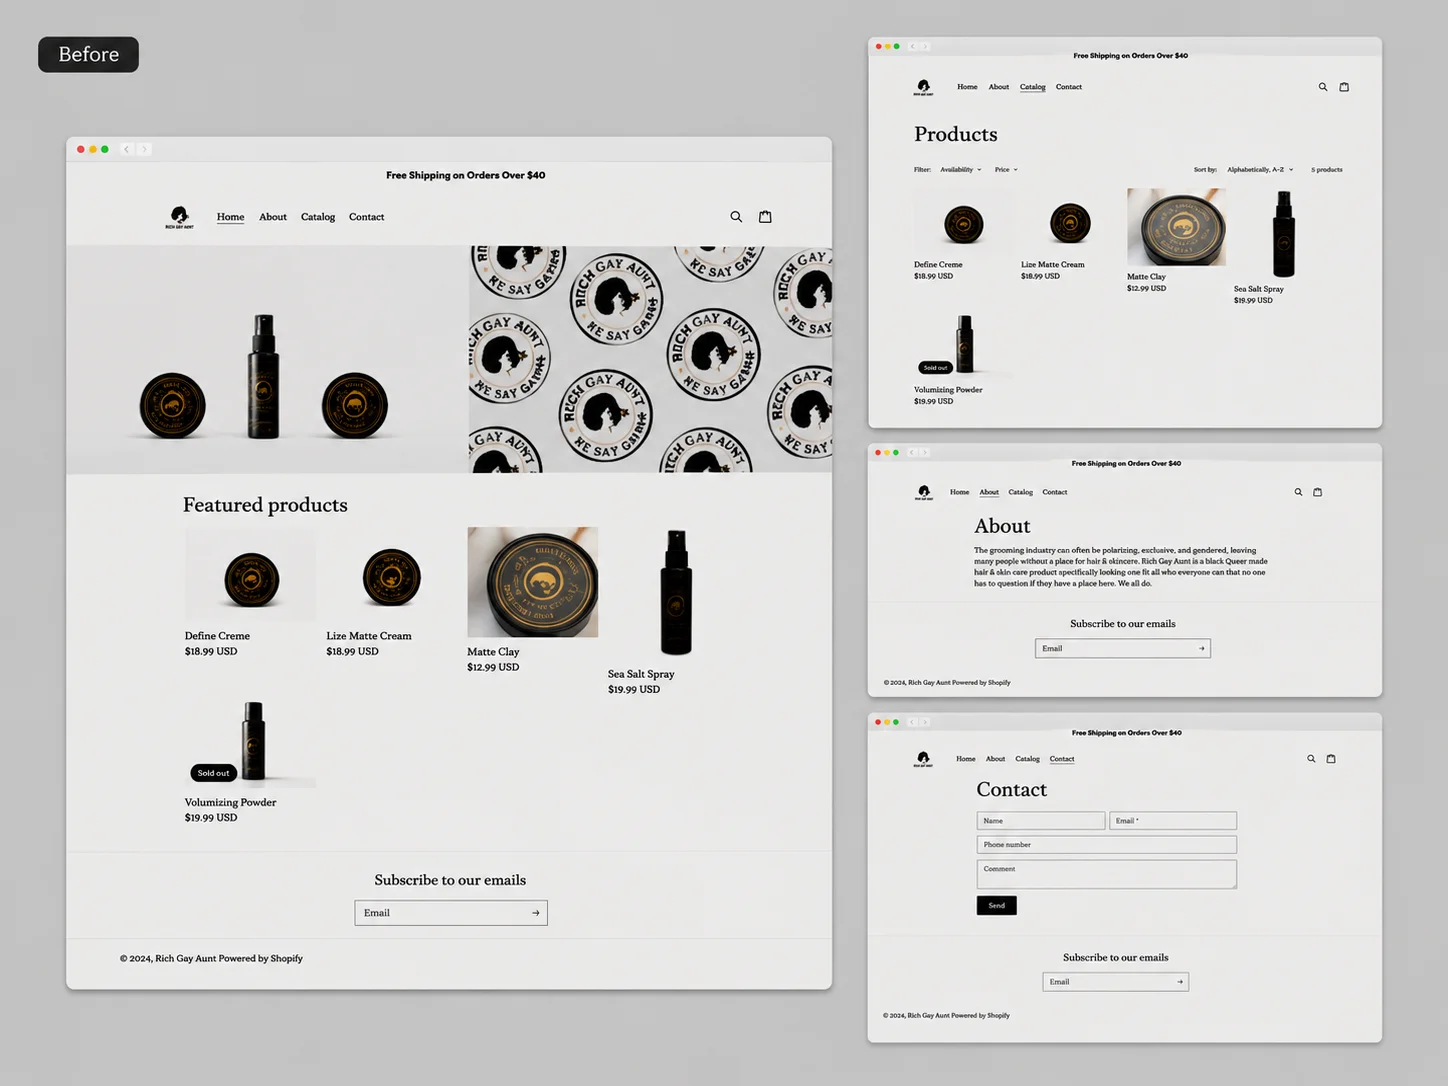Select Catalog in Home window navigation
Viewport: 1448px width, 1086px height.
[x=318, y=217]
